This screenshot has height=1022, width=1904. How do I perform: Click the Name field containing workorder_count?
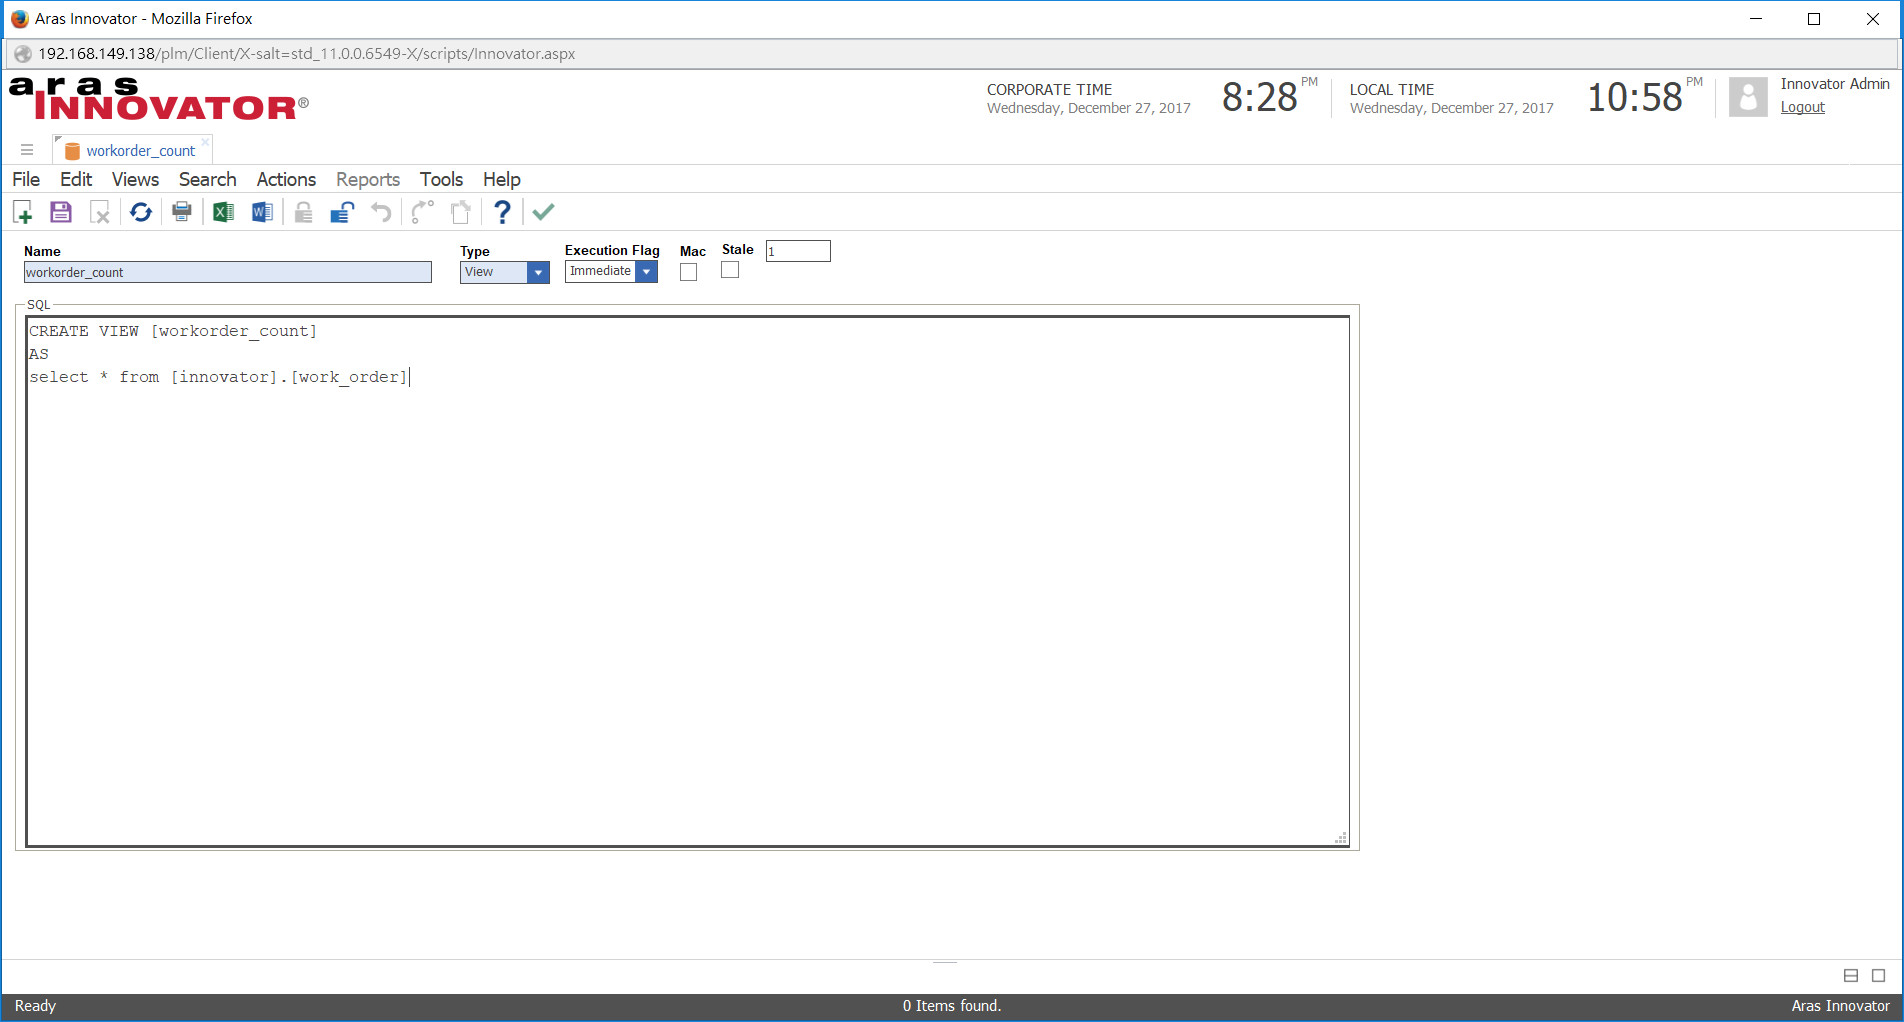[x=228, y=272]
